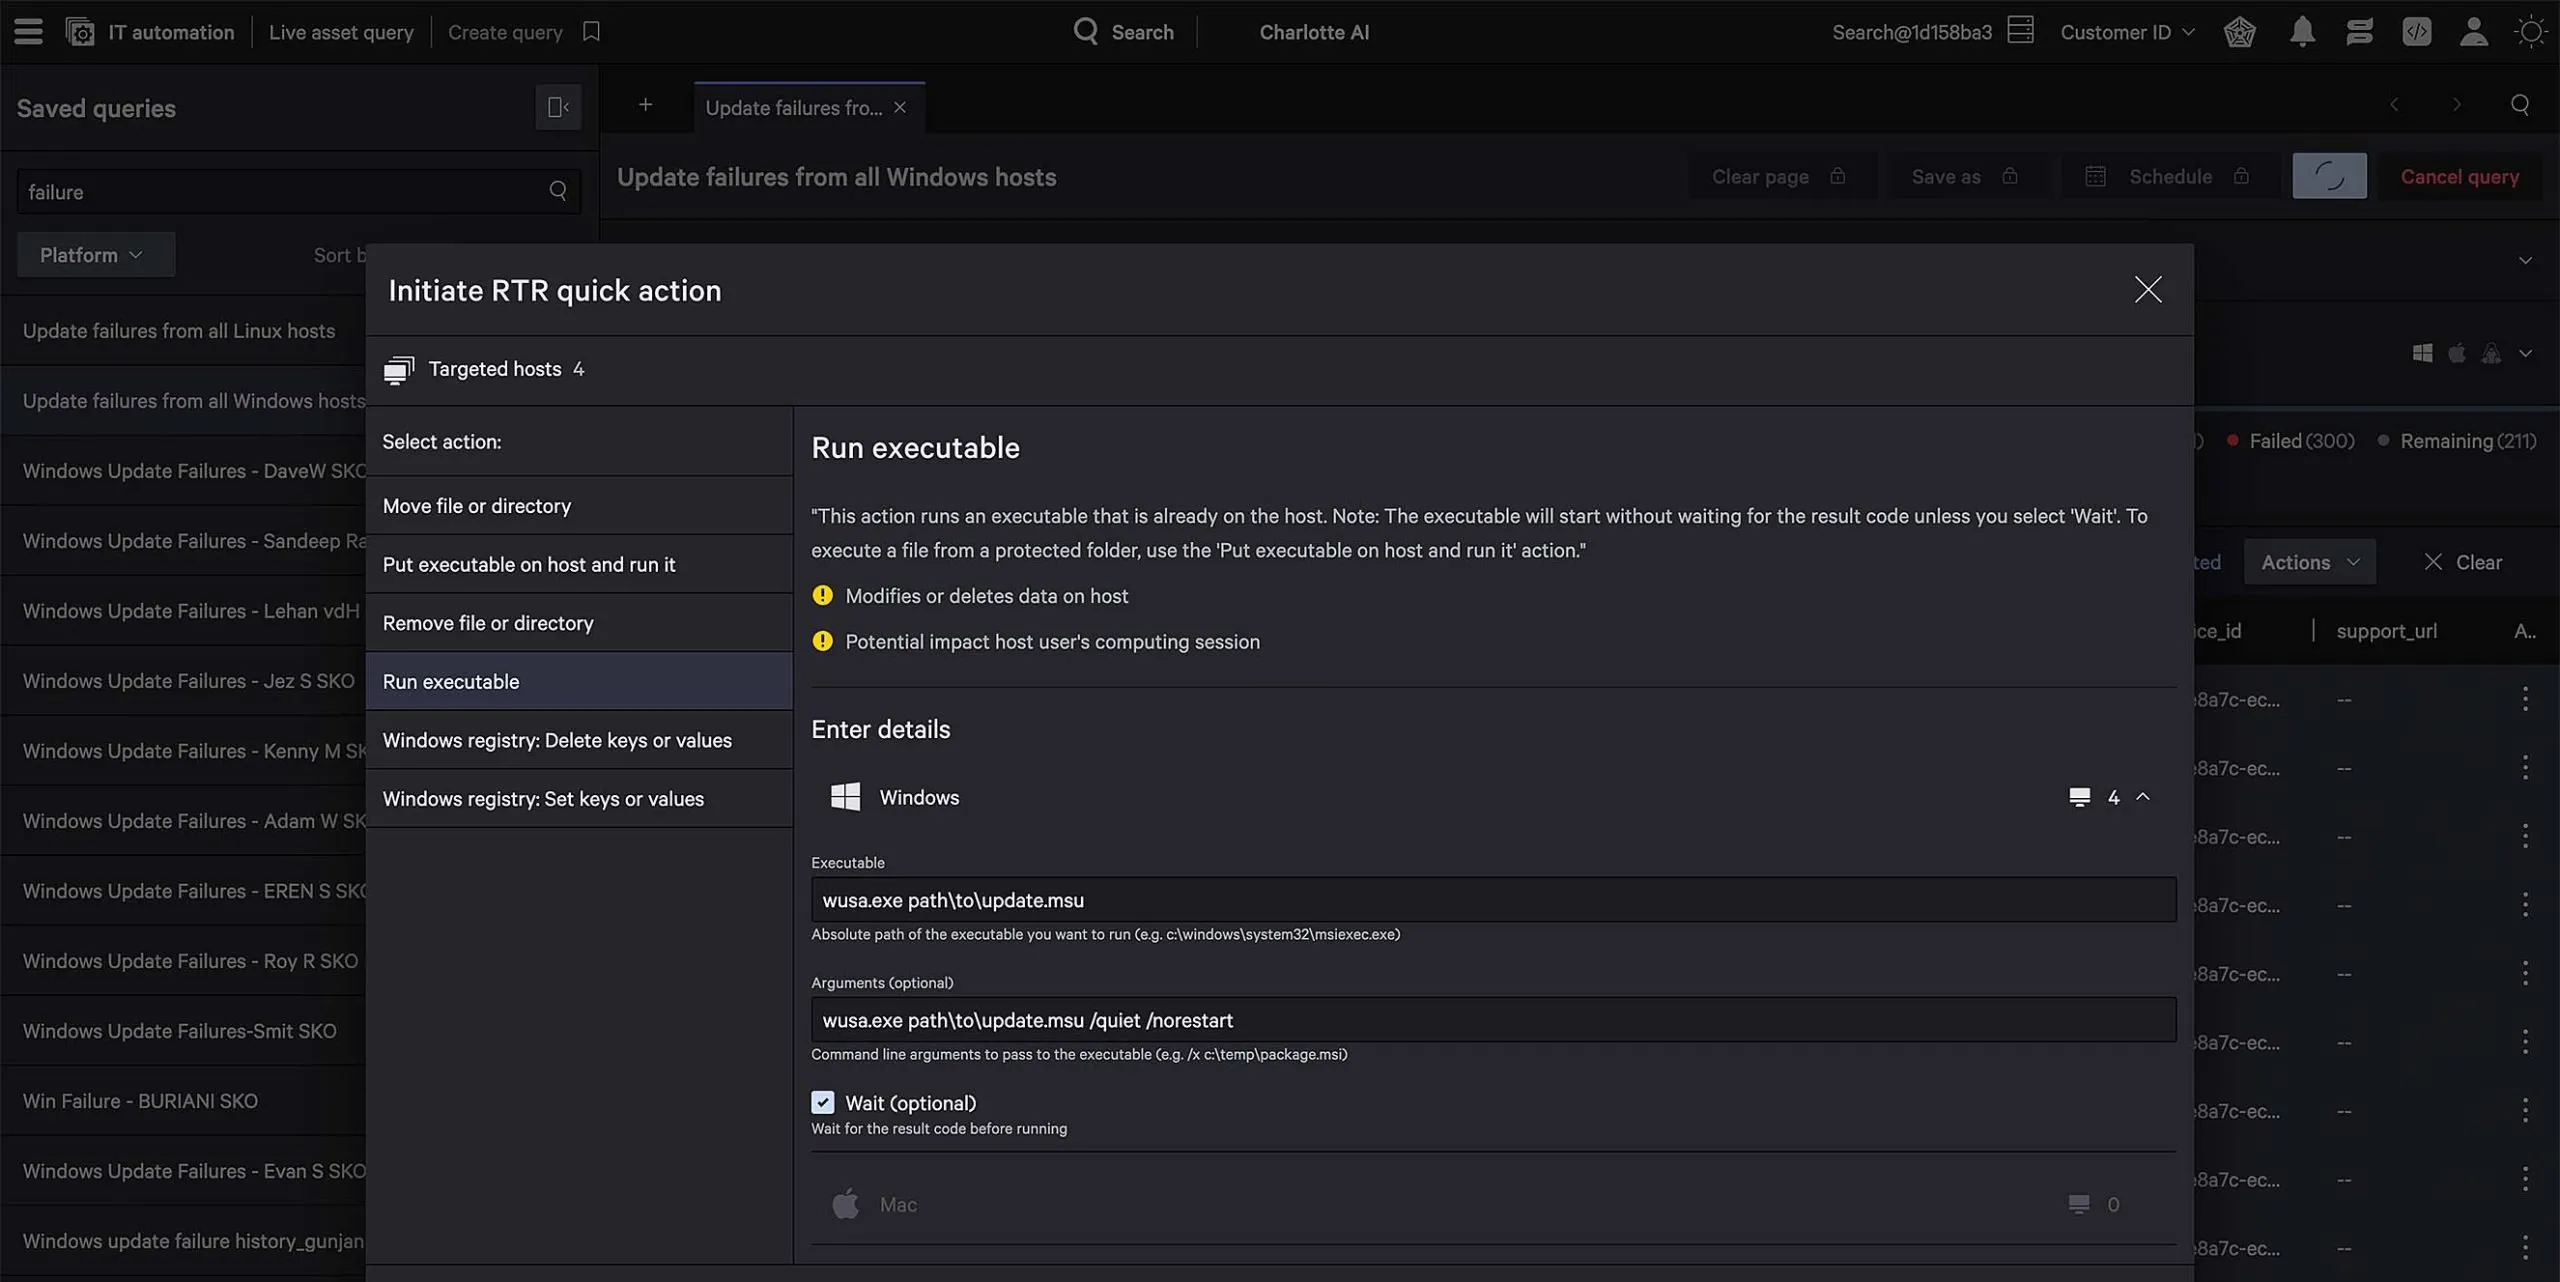The height and width of the screenshot is (1282, 2560).
Task: Select Windows registry: Delete keys or values
Action: click(579, 740)
